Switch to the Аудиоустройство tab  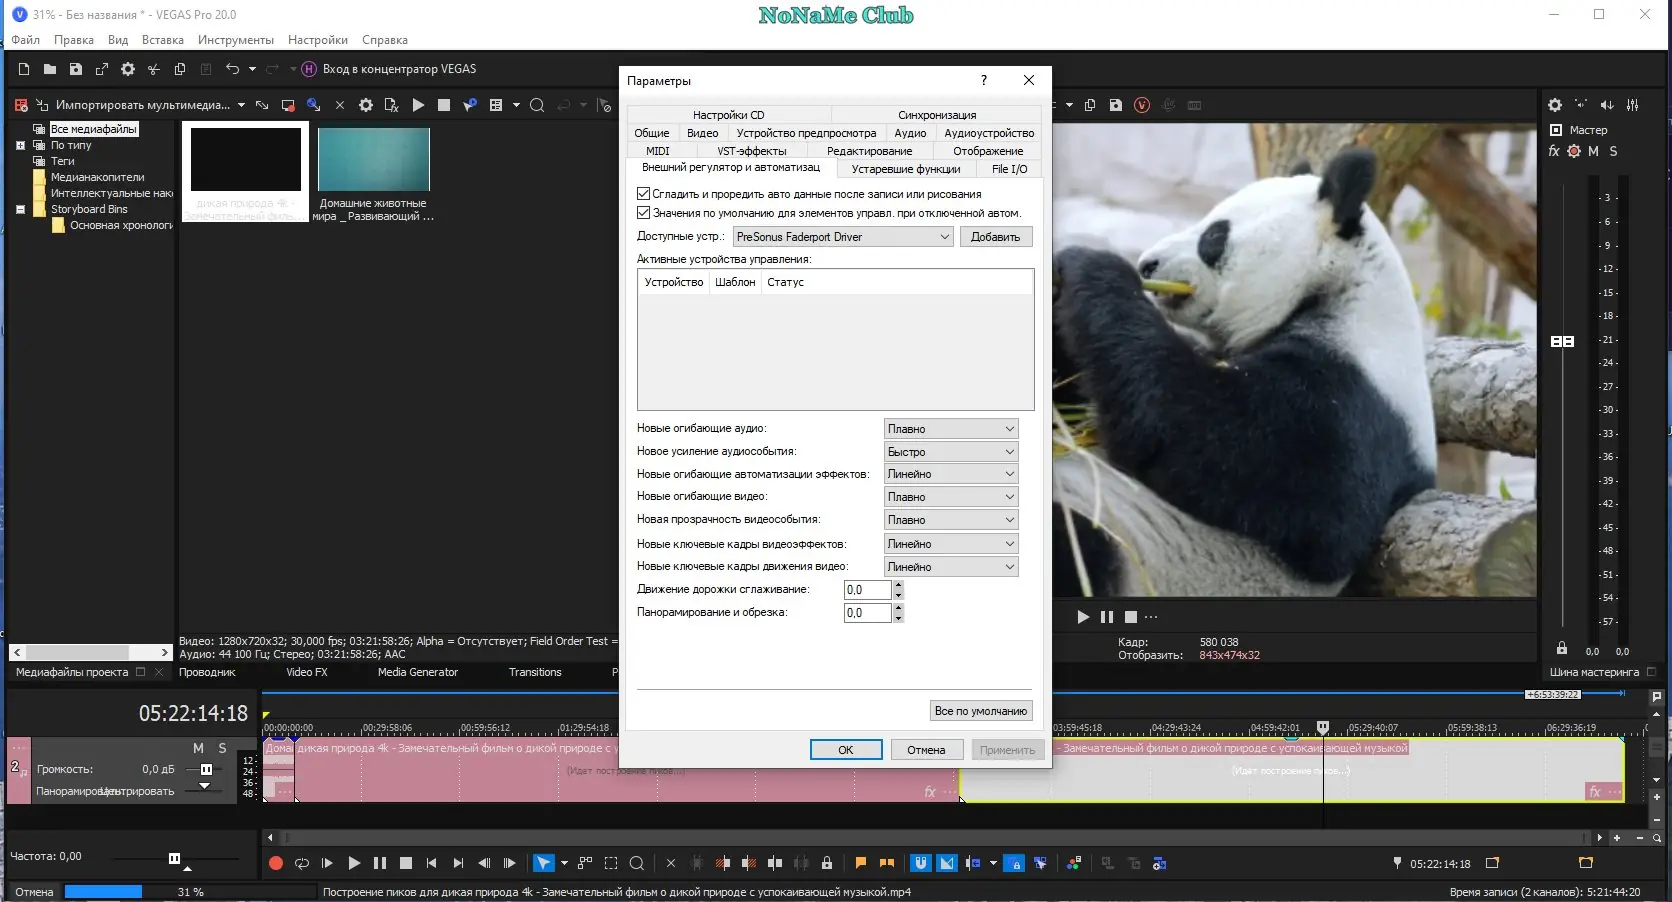(988, 132)
